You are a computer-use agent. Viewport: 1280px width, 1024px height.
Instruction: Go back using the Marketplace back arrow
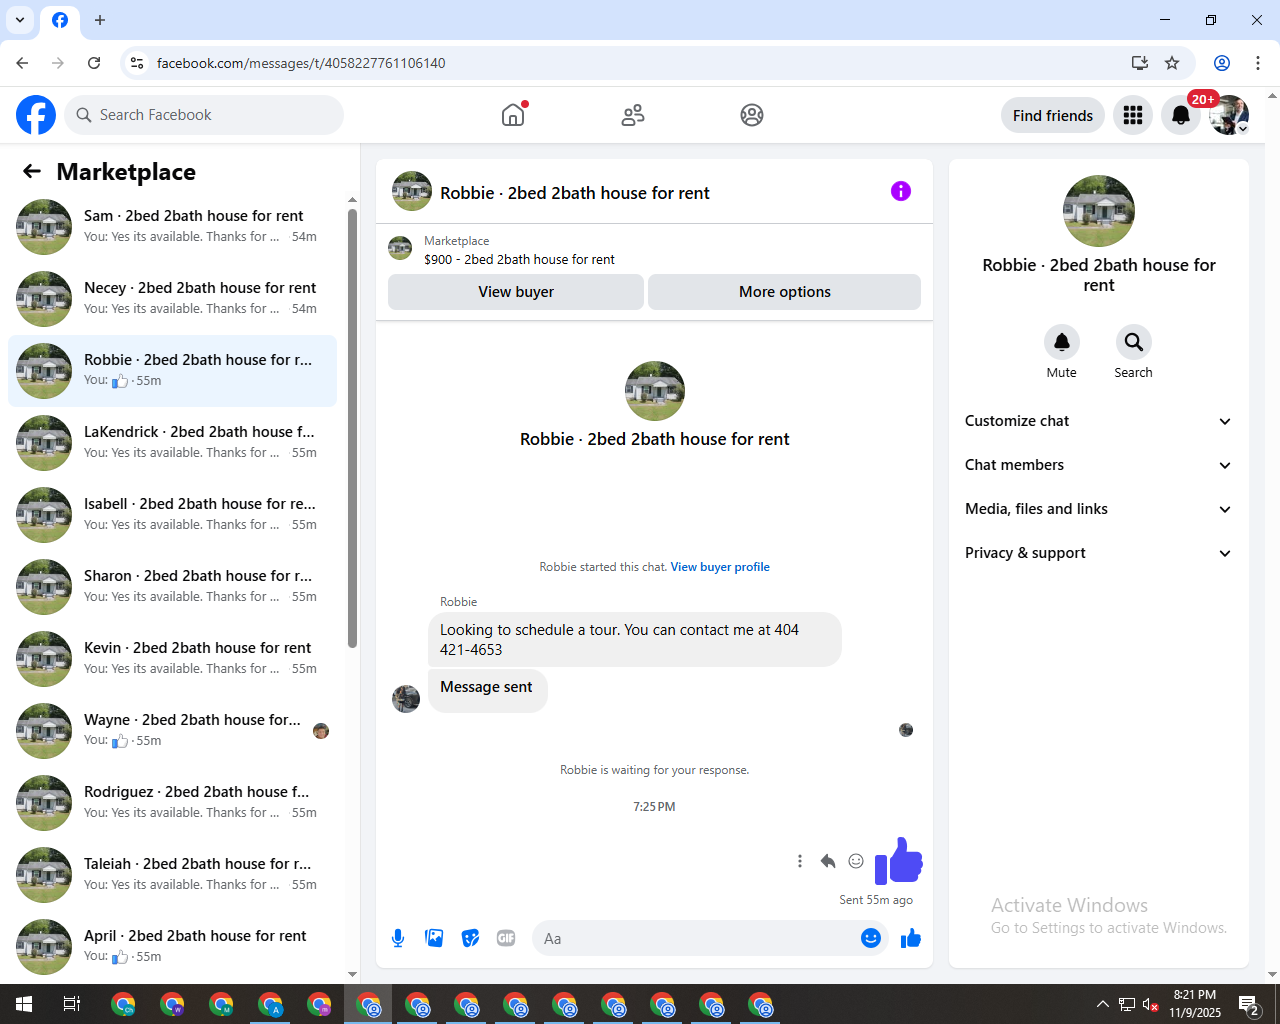[x=32, y=172]
